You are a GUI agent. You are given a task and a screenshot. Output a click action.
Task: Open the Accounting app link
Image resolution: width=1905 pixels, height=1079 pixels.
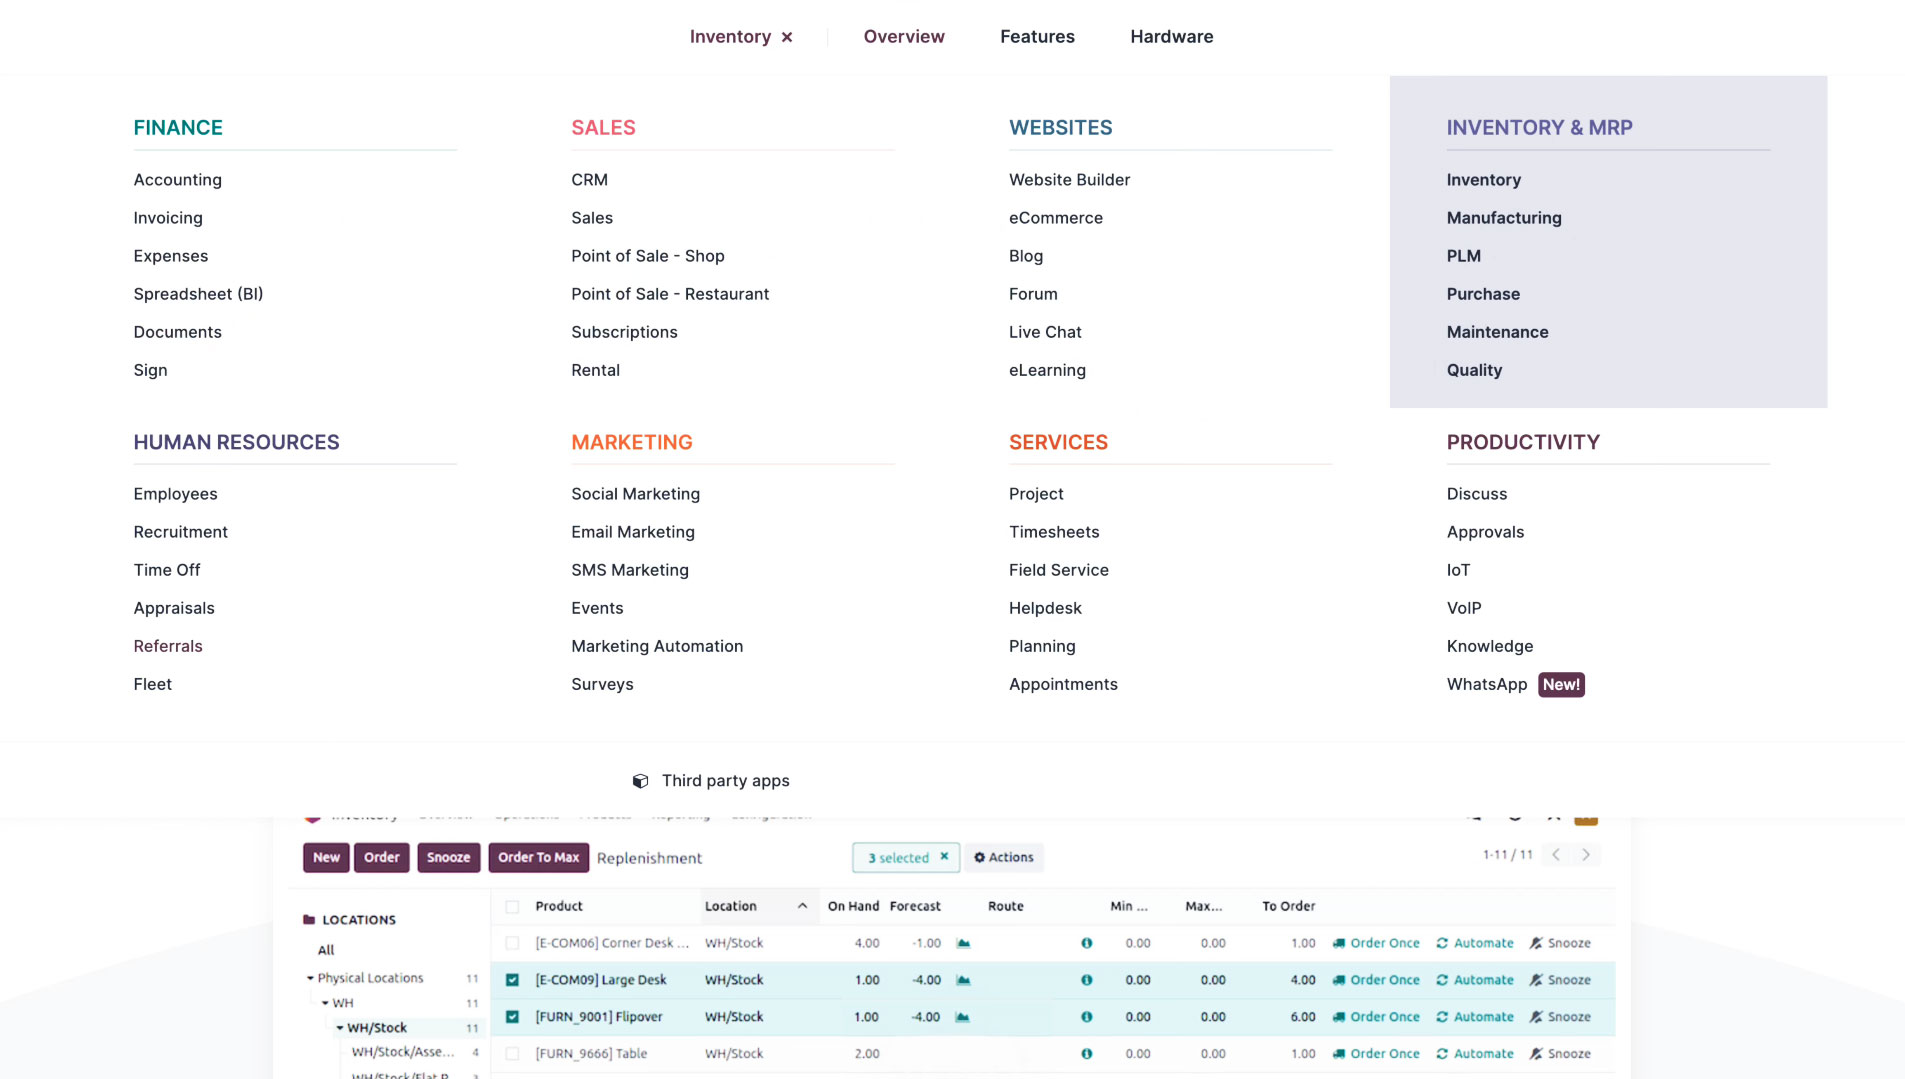pos(178,180)
